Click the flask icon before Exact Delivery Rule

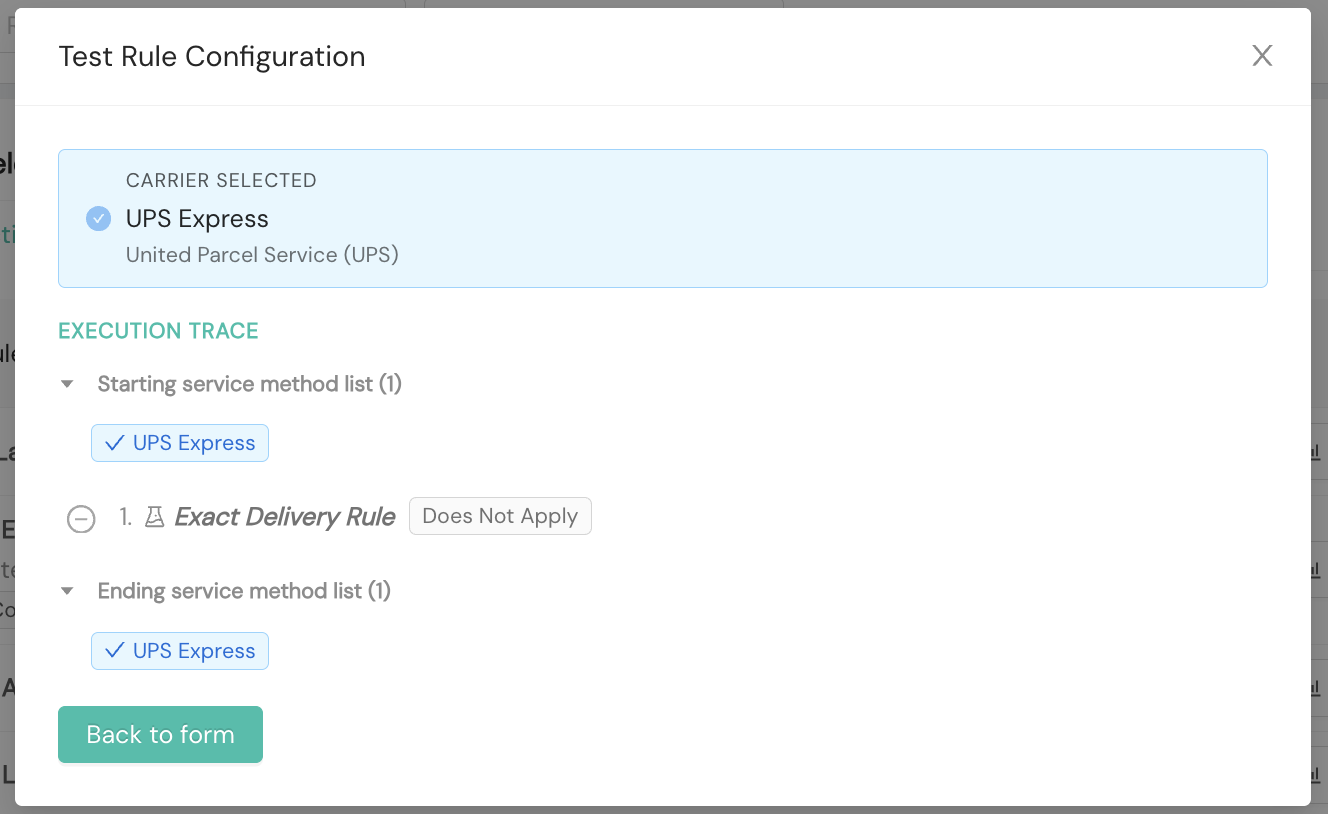tap(154, 517)
